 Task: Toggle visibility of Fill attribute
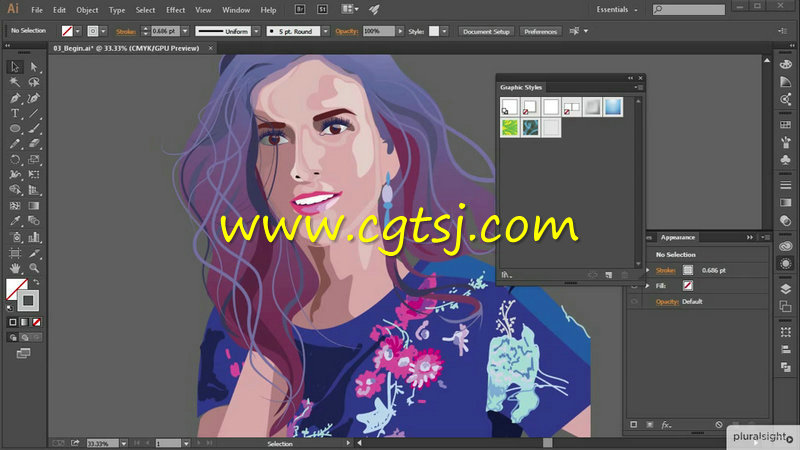pyautogui.click(x=634, y=286)
